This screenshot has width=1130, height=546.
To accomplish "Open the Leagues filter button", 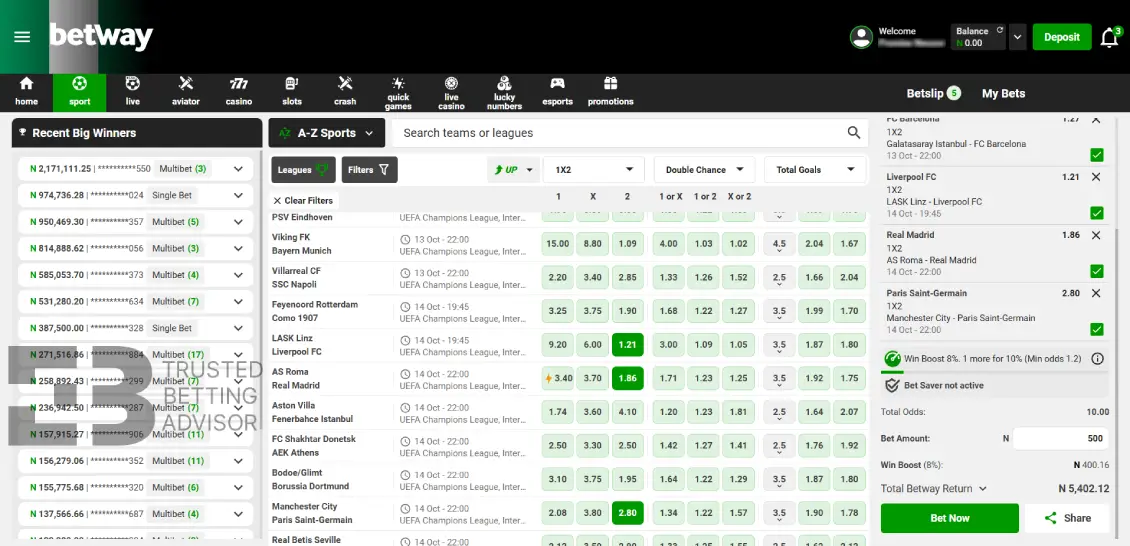I will pyautogui.click(x=303, y=170).
